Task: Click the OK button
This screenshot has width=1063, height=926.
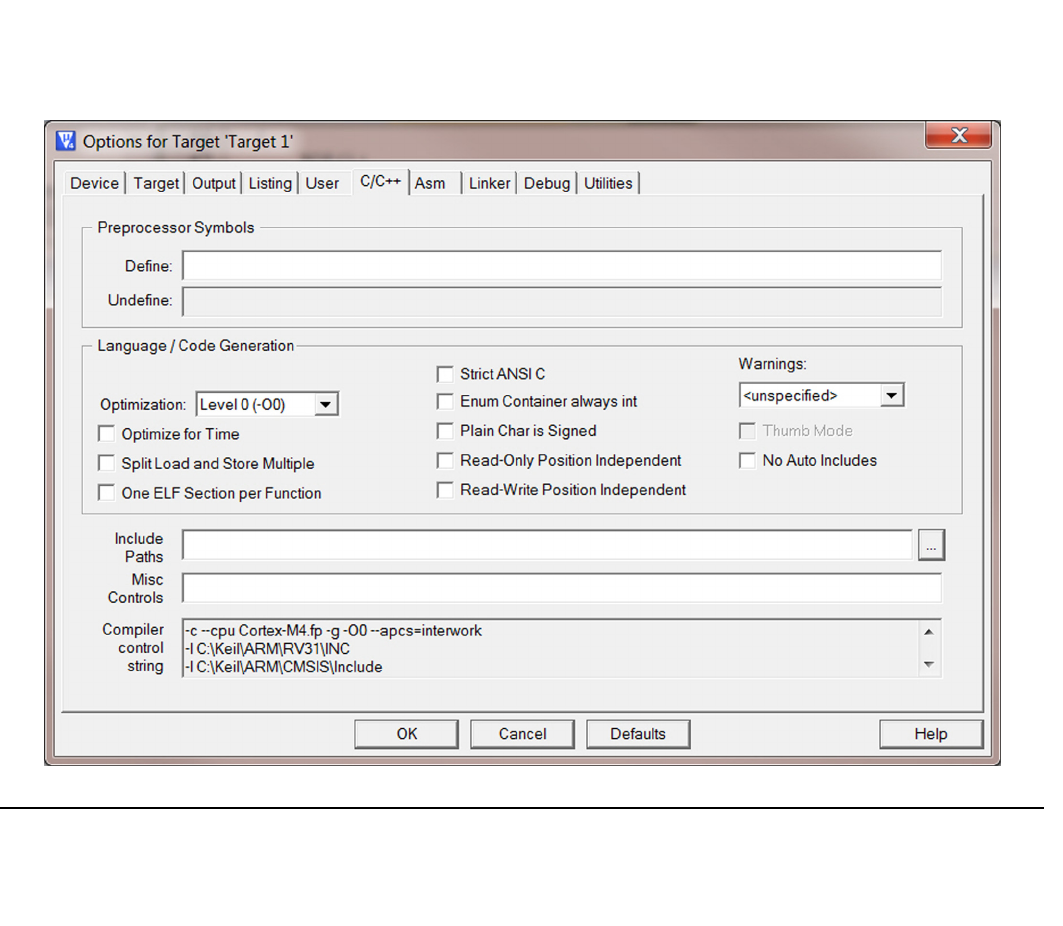Action: pyautogui.click(x=407, y=734)
